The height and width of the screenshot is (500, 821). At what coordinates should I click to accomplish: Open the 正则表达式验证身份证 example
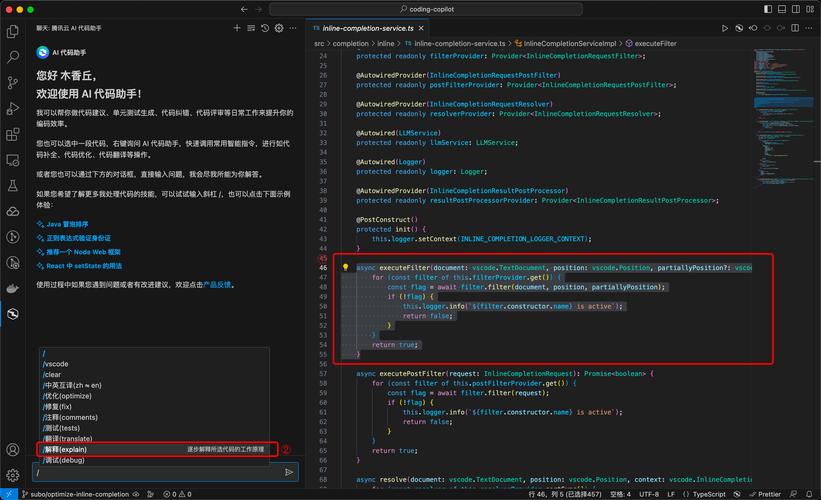[79, 238]
